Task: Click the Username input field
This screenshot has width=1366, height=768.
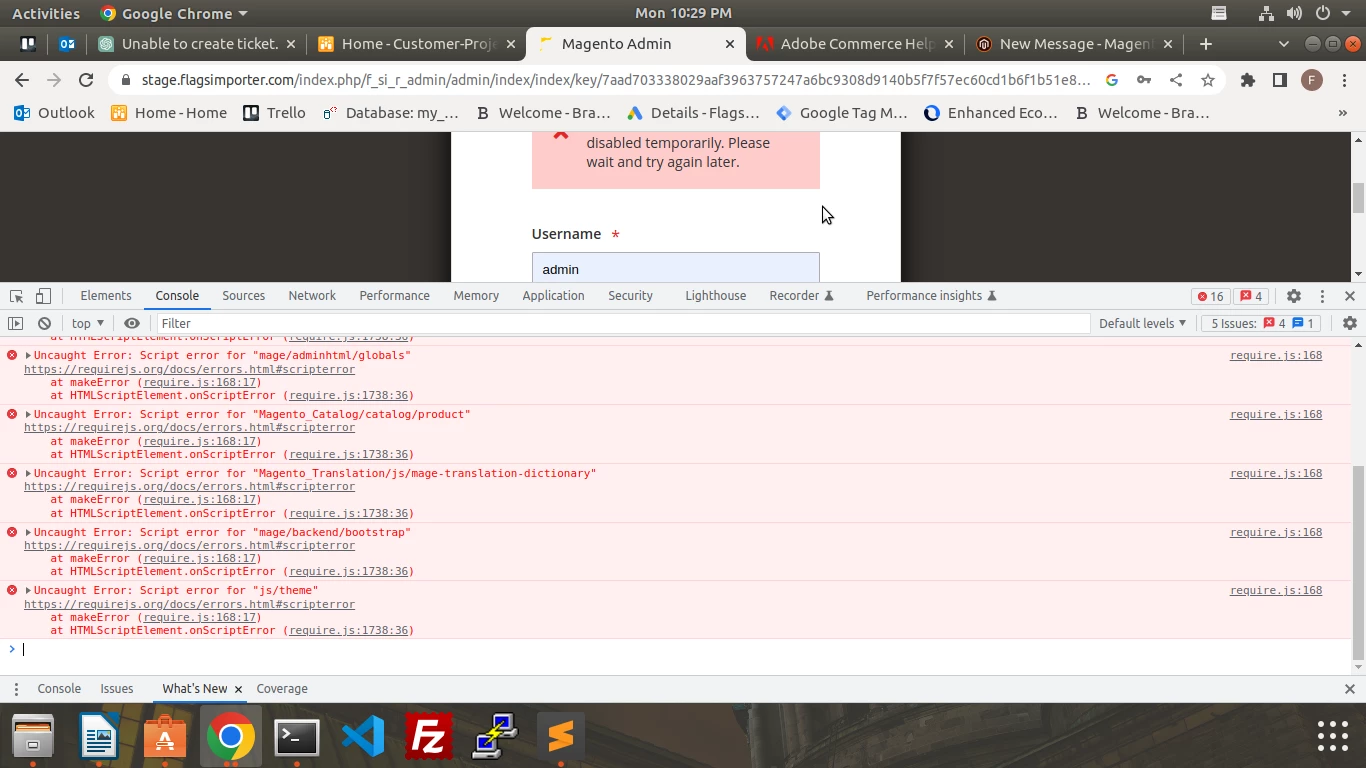Action: point(676,268)
